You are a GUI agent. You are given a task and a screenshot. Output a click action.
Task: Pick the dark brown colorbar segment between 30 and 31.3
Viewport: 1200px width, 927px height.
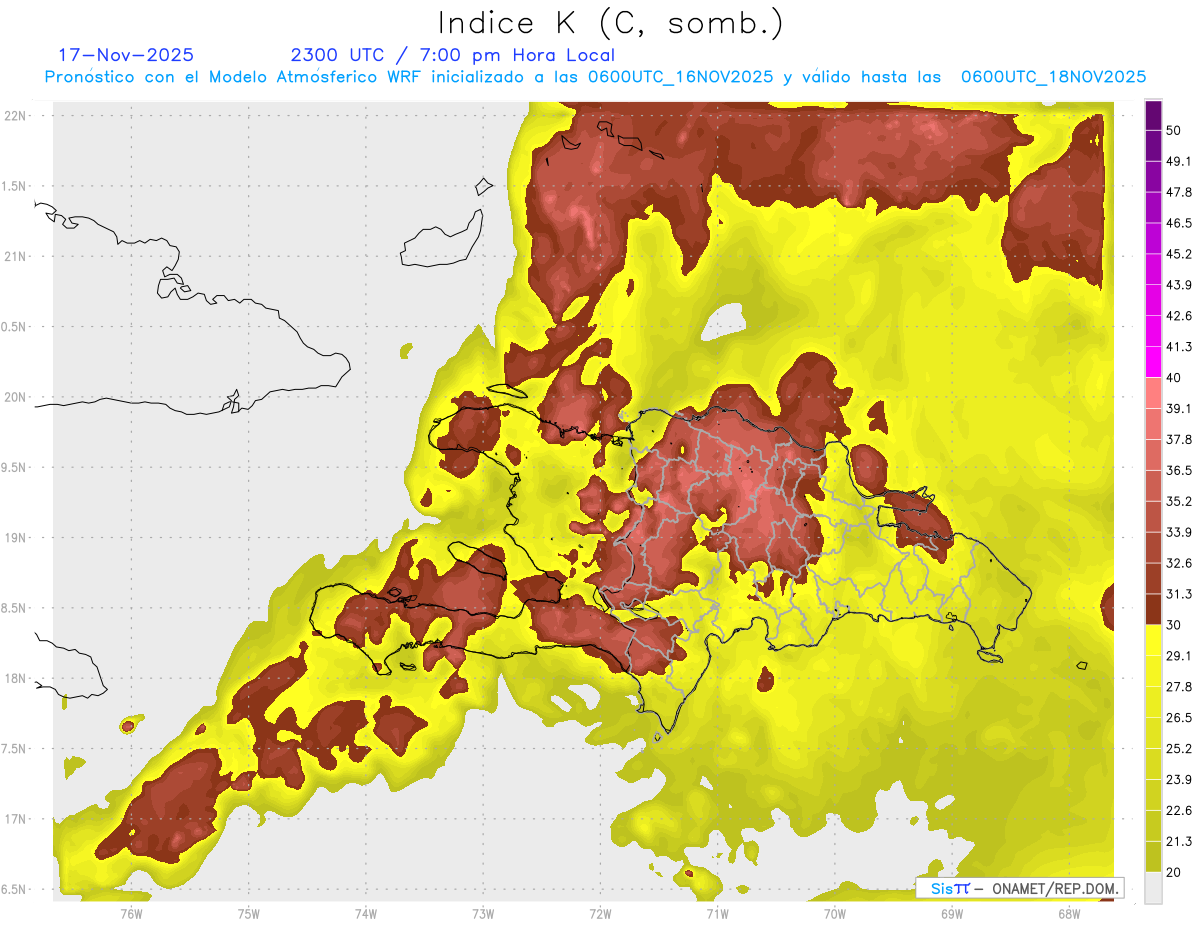pyautogui.click(x=1153, y=609)
